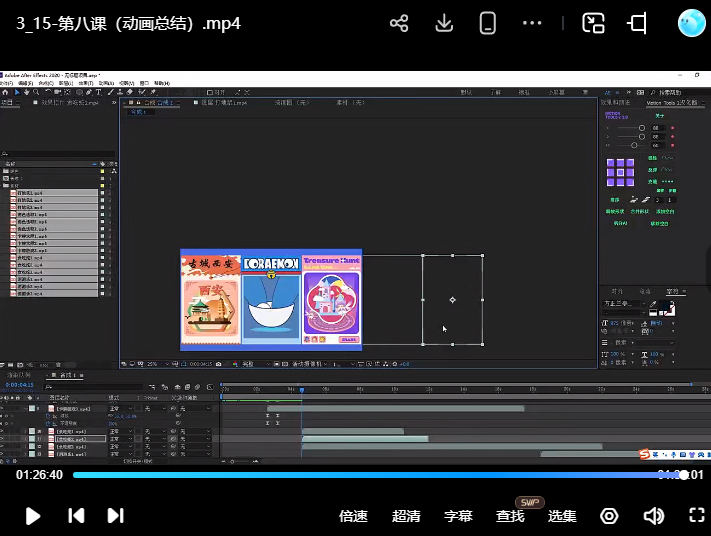Skip to the next video
Screen dimensions: 711x536
click(115, 516)
